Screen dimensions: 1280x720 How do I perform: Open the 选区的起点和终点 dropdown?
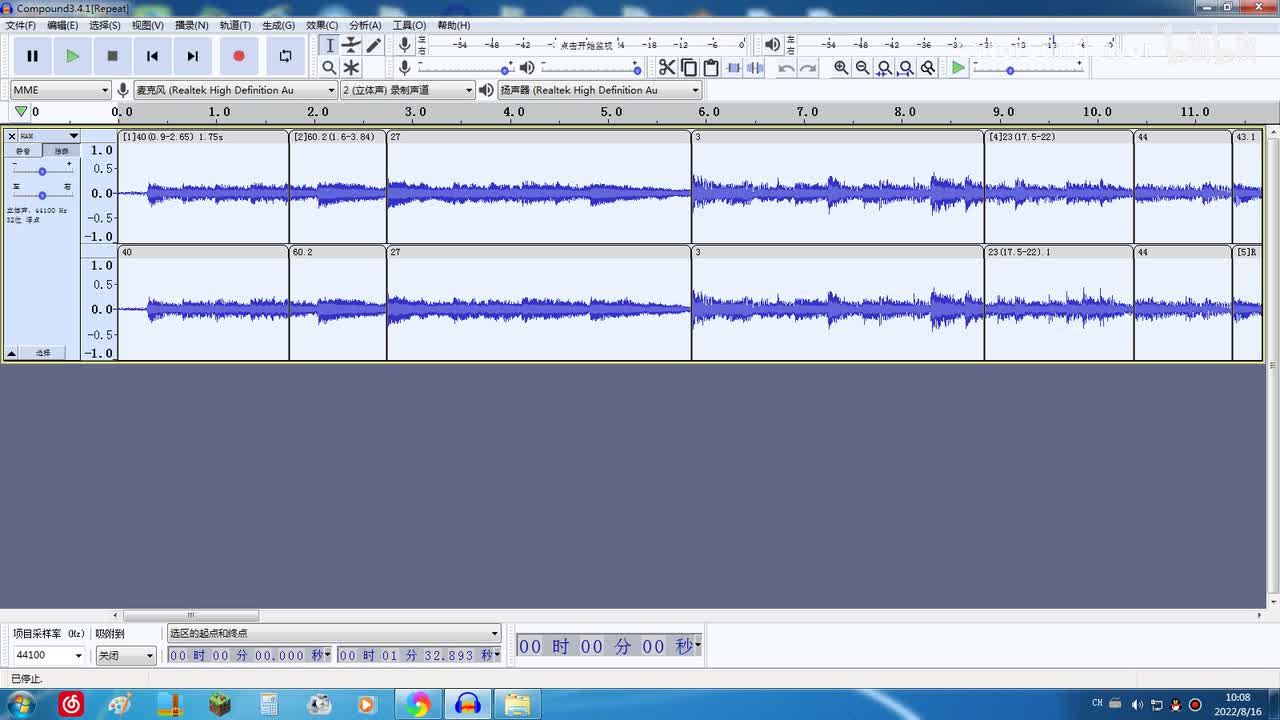(334, 633)
